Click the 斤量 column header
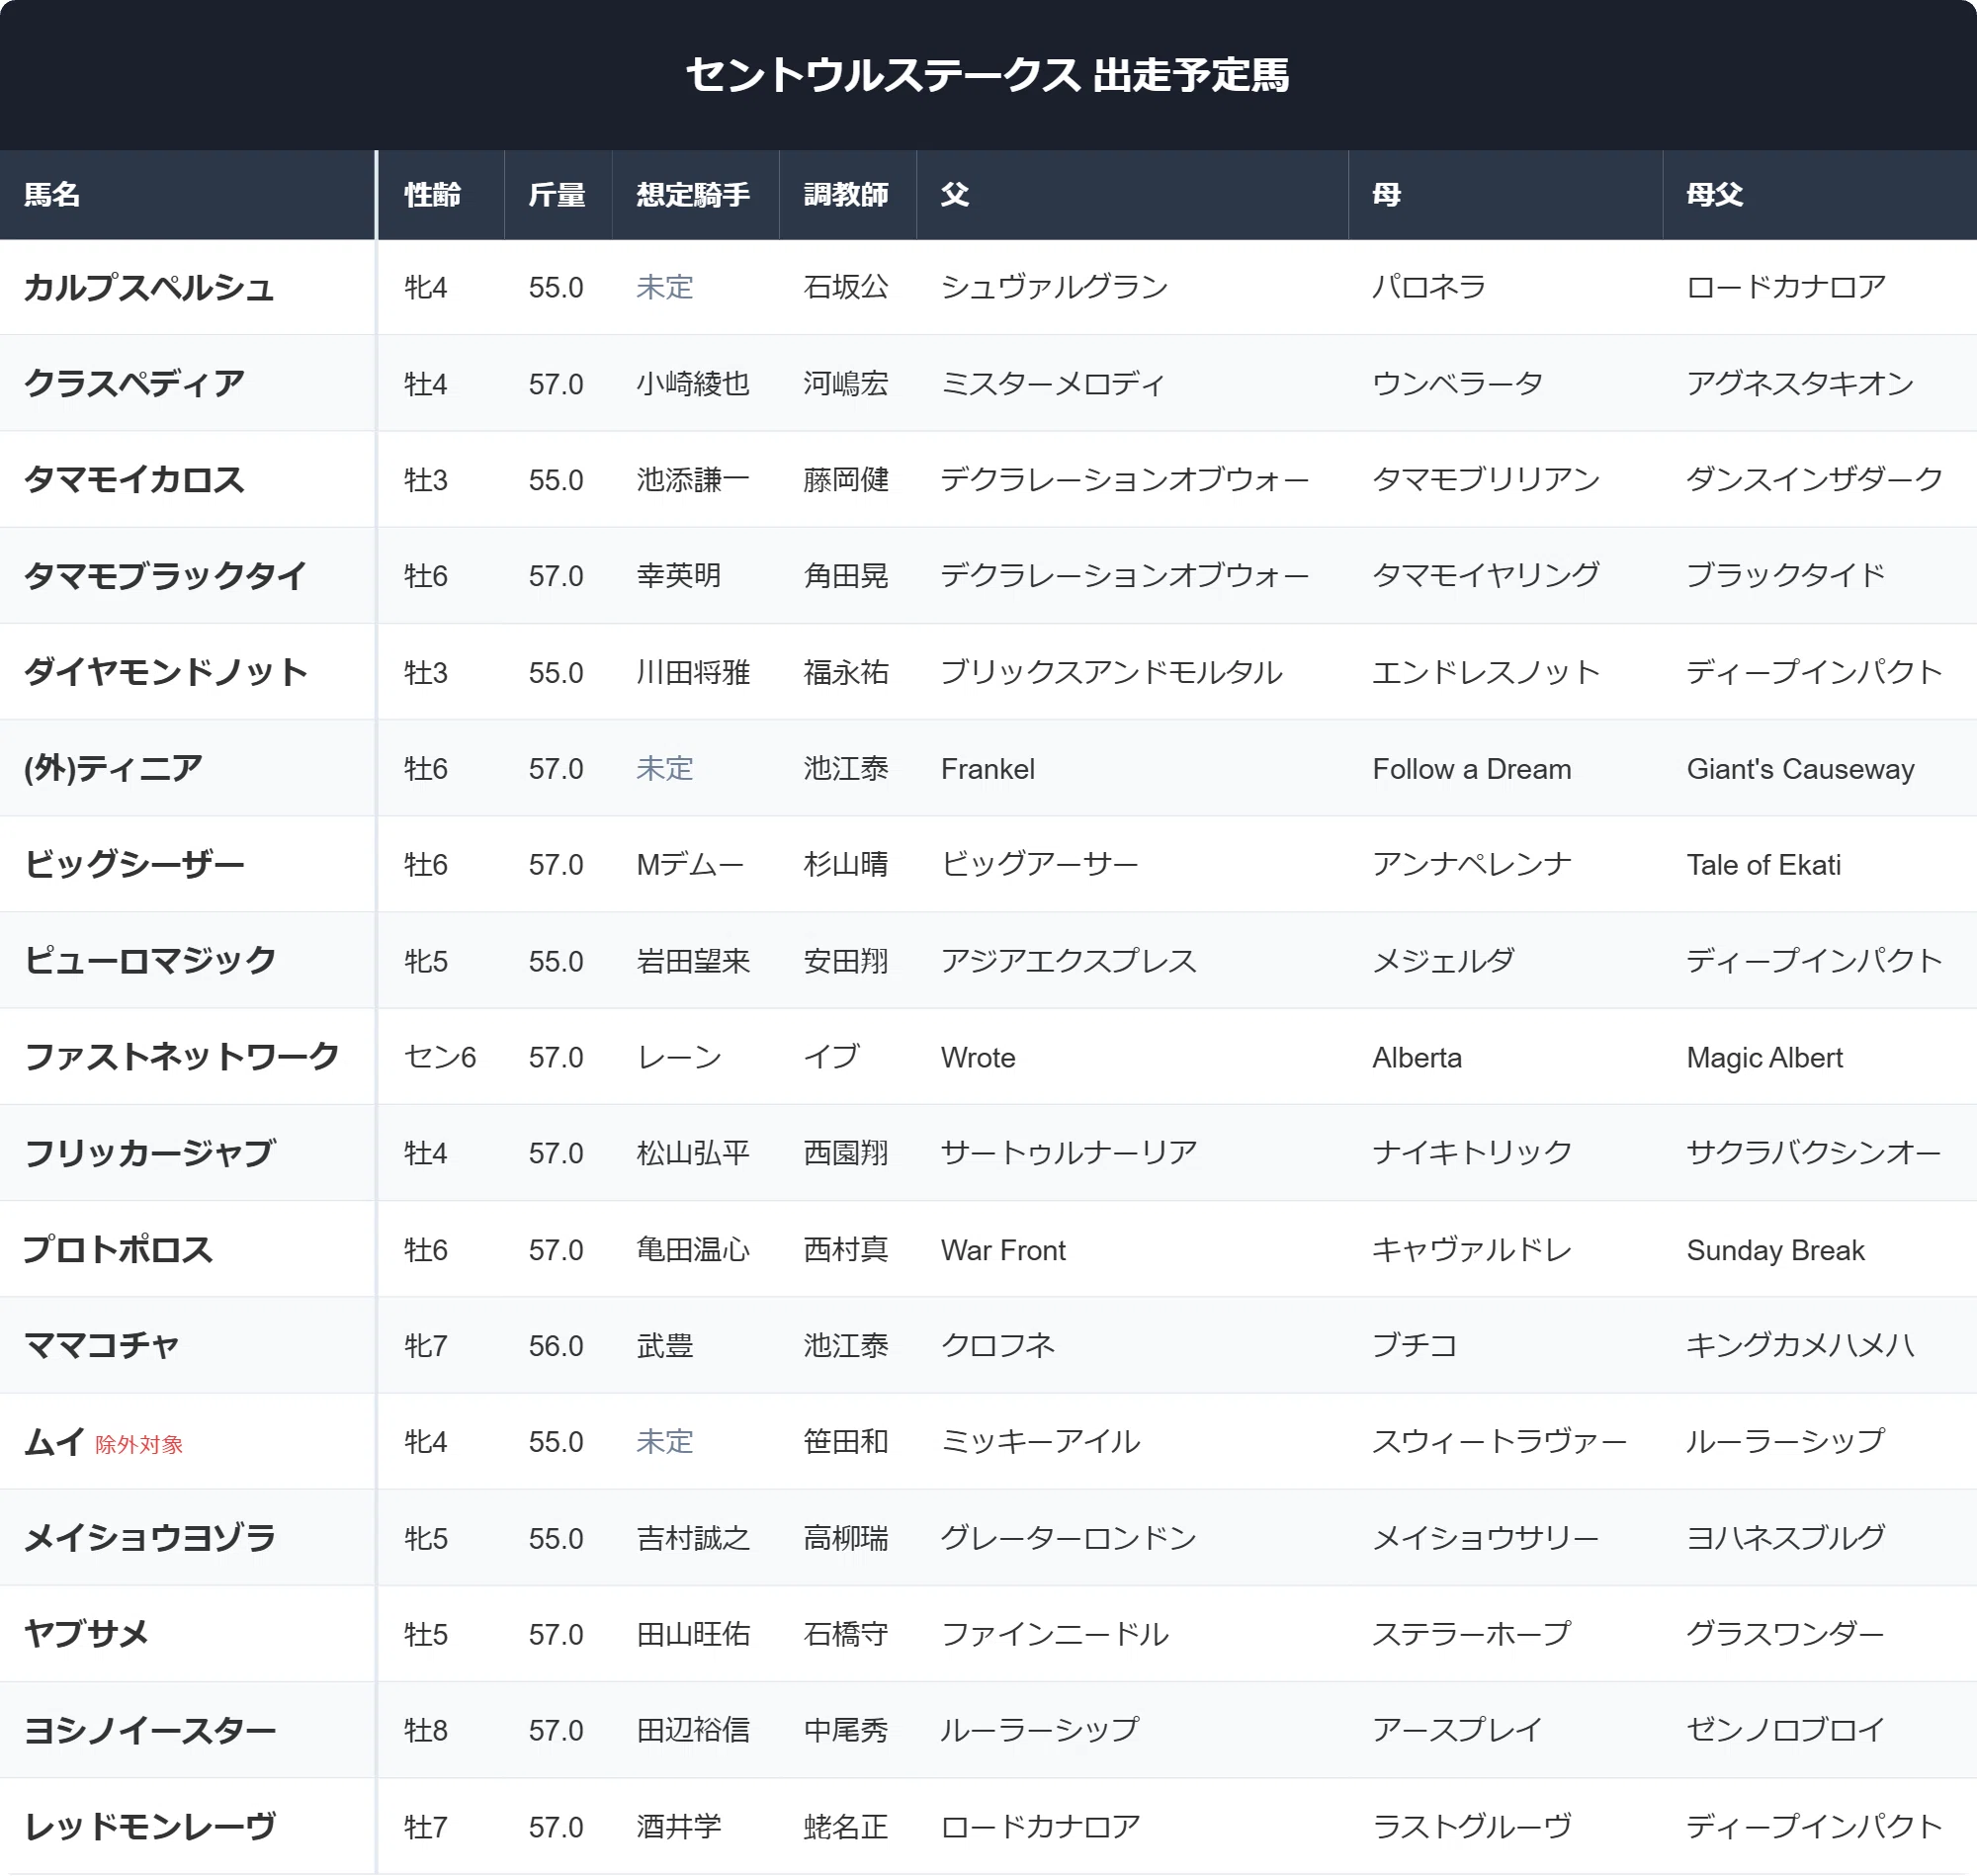This screenshot has width=1977, height=1876. pyautogui.click(x=558, y=195)
